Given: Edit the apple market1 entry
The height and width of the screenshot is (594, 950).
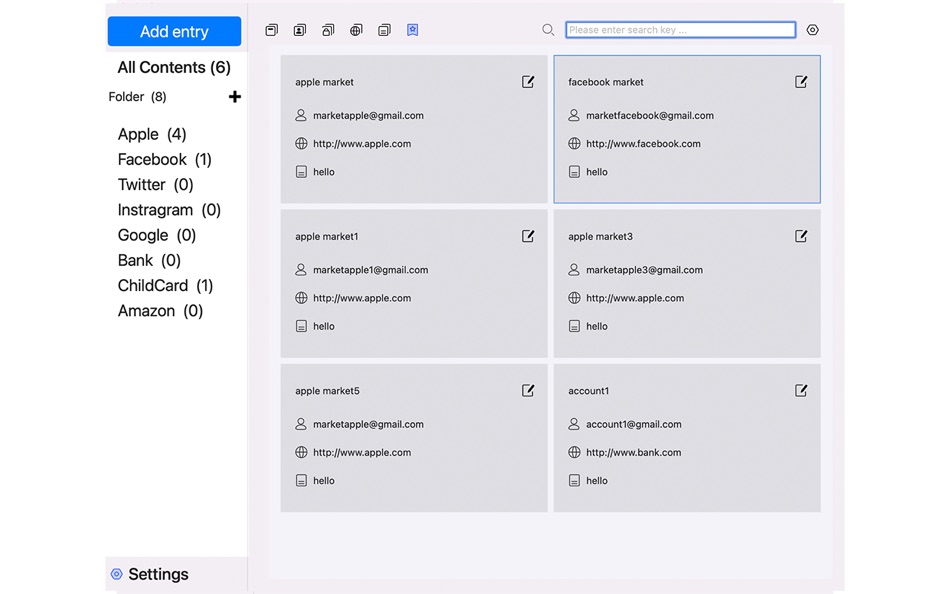Looking at the screenshot, I should (528, 236).
